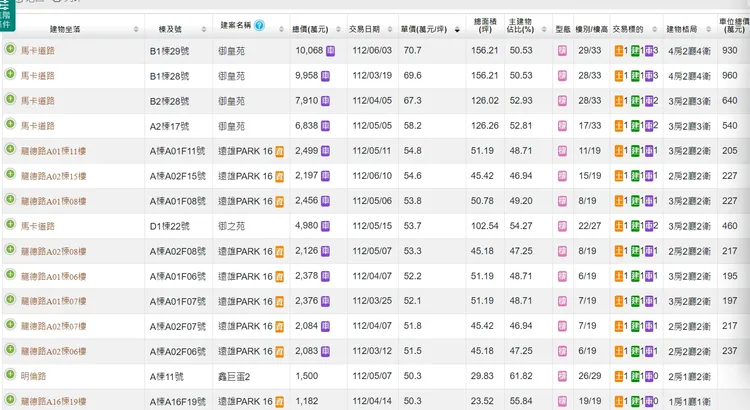Click sort arrows on 交易日期 column header
This screenshot has height=410, width=750.
[390, 30]
